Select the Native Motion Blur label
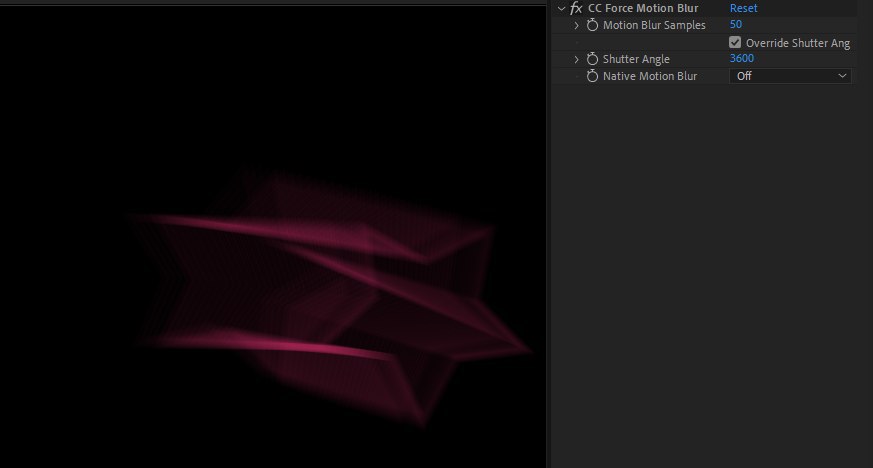 click(x=650, y=76)
